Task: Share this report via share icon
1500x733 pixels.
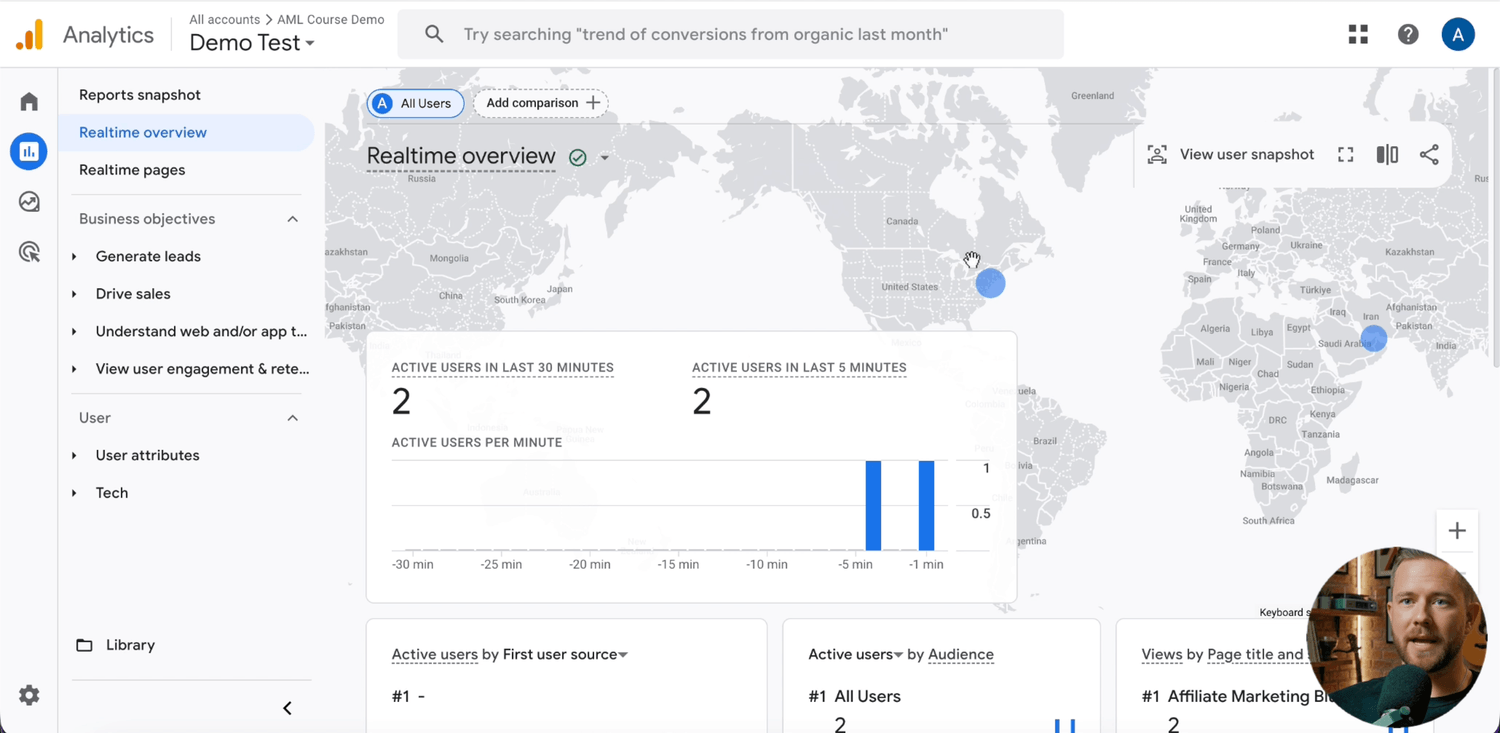Action: 1429,155
